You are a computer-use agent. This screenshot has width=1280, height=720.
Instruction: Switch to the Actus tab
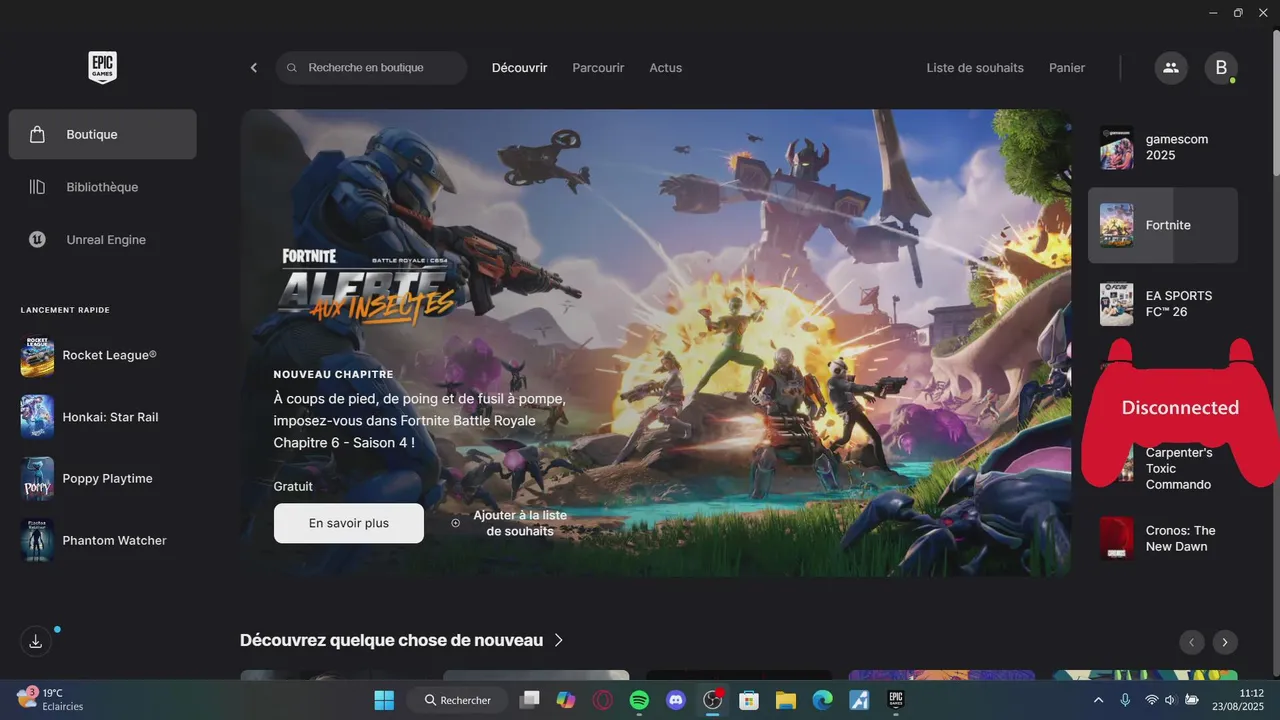pyautogui.click(x=665, y=68)
